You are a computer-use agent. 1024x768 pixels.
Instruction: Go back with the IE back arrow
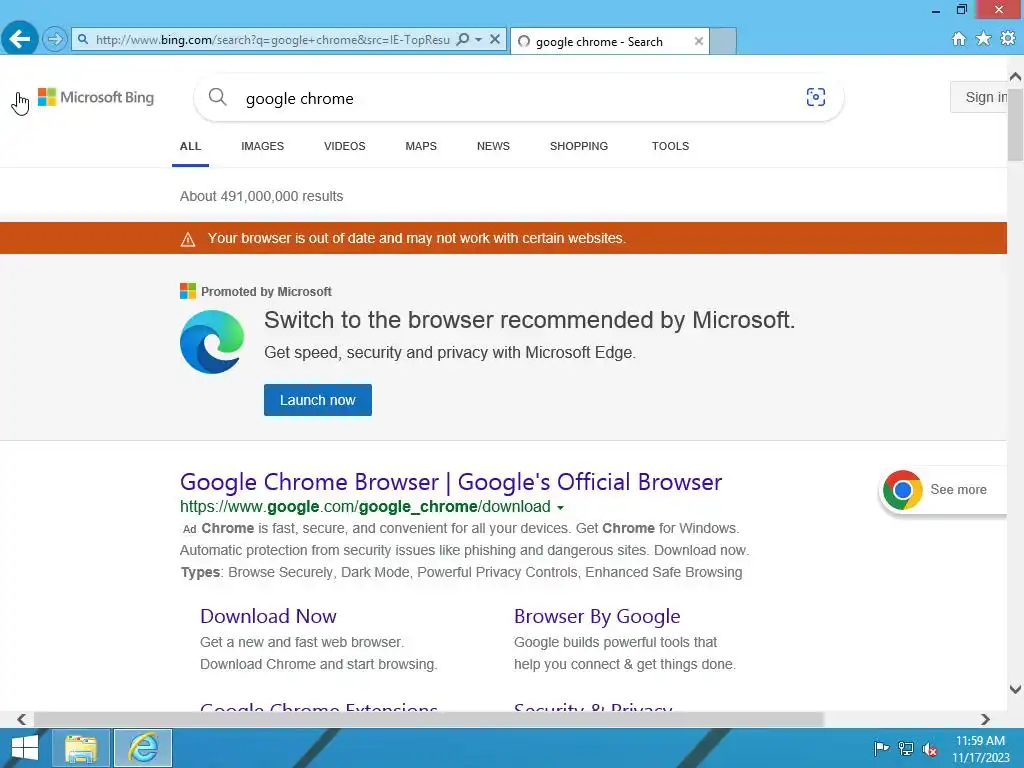click(20, 39)
